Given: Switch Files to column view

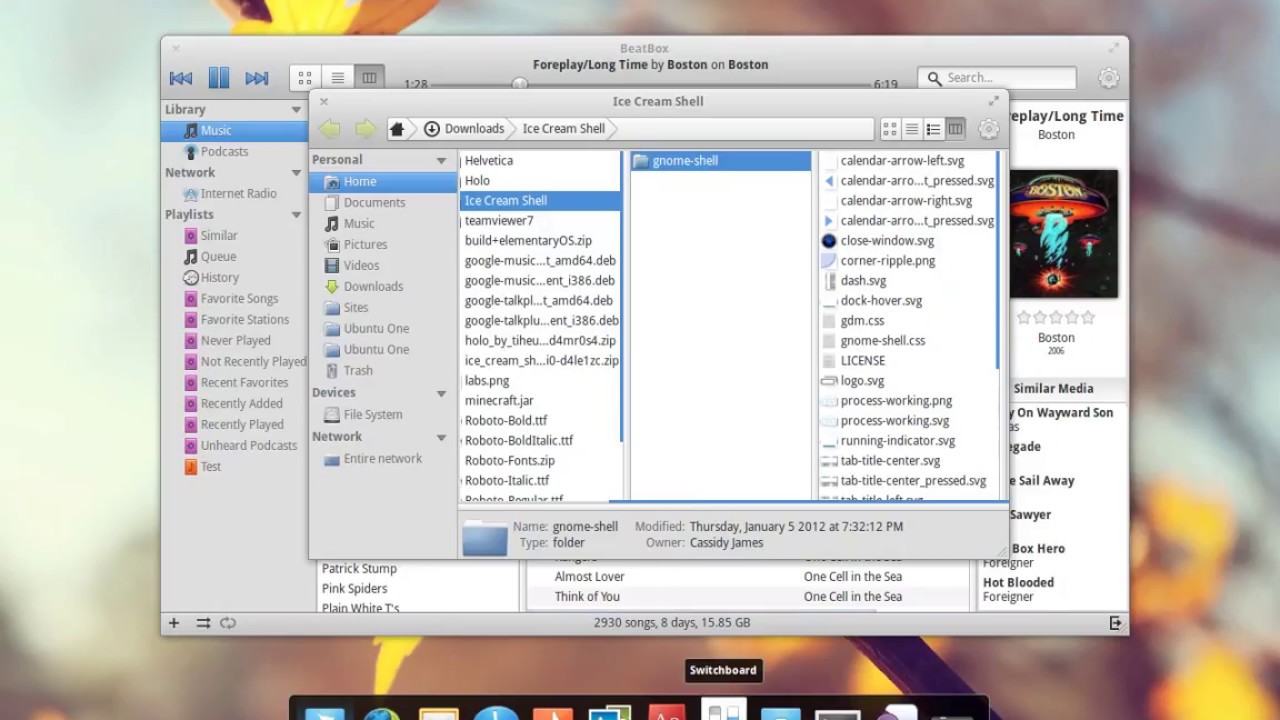Looking at the screenshot, I should [x=955, y=128].
